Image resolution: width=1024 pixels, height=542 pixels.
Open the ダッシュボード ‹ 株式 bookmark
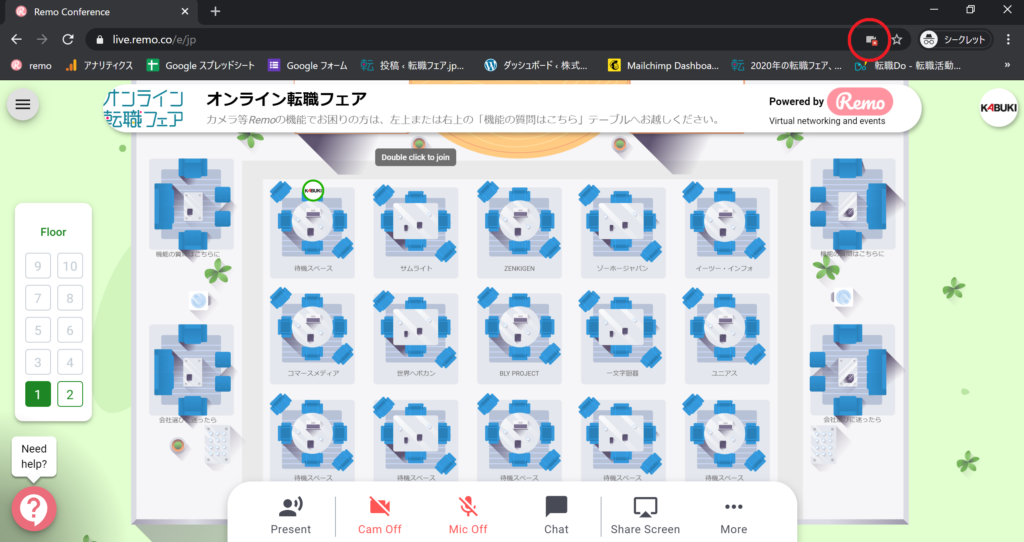pos(536,65)
